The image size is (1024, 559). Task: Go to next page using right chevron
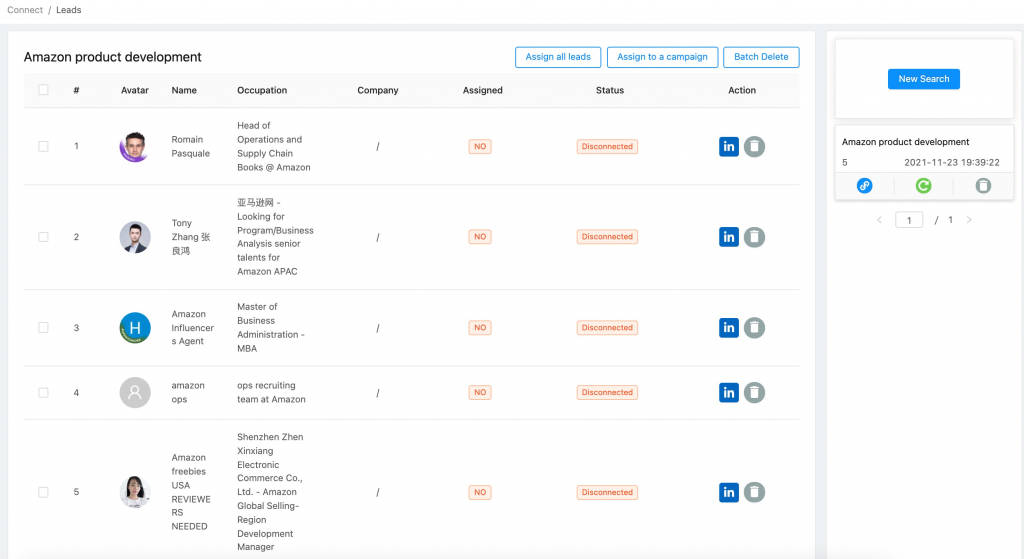point(968,220)
